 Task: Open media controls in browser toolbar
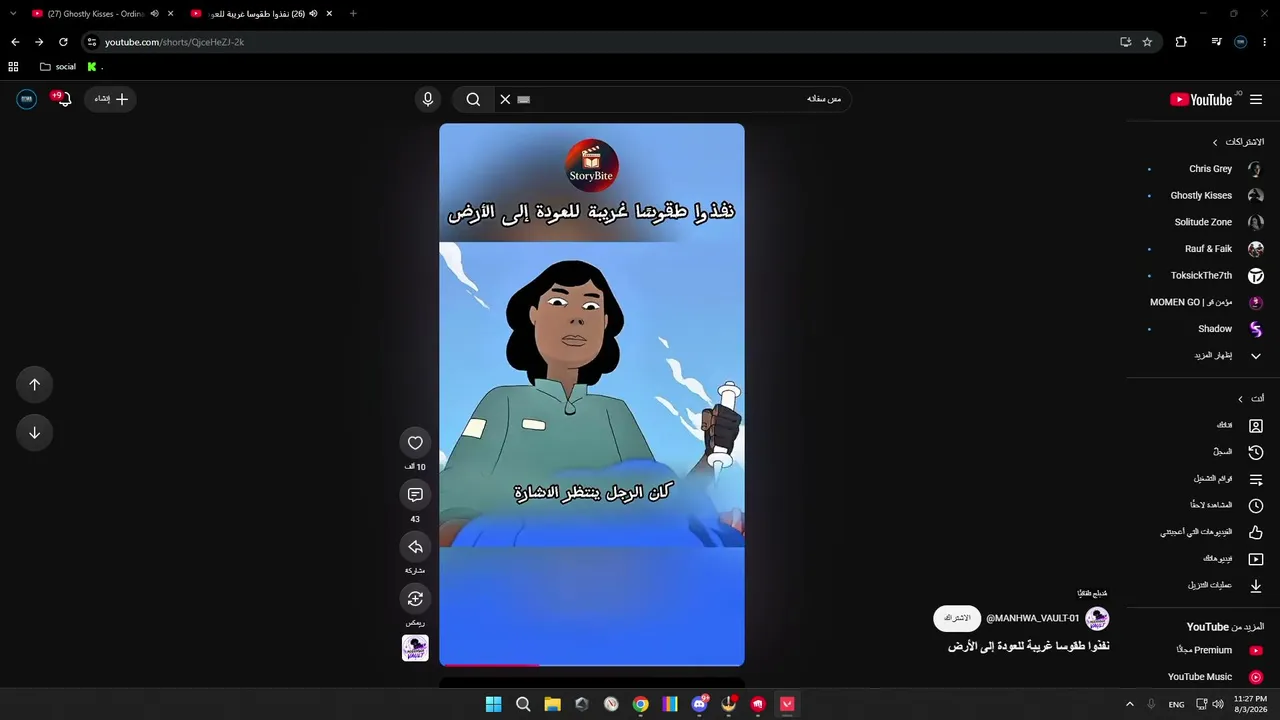point(1216,42)
